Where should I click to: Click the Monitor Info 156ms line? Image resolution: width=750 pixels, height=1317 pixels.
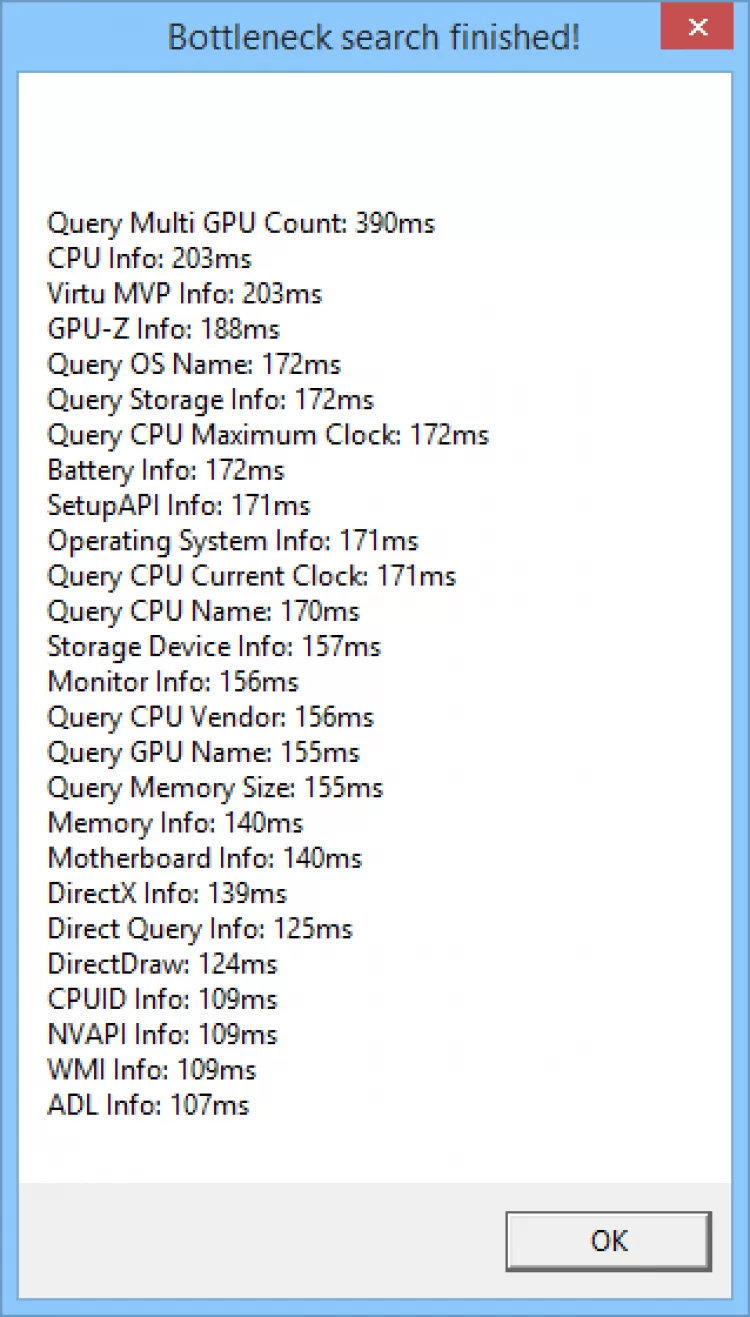173,682
